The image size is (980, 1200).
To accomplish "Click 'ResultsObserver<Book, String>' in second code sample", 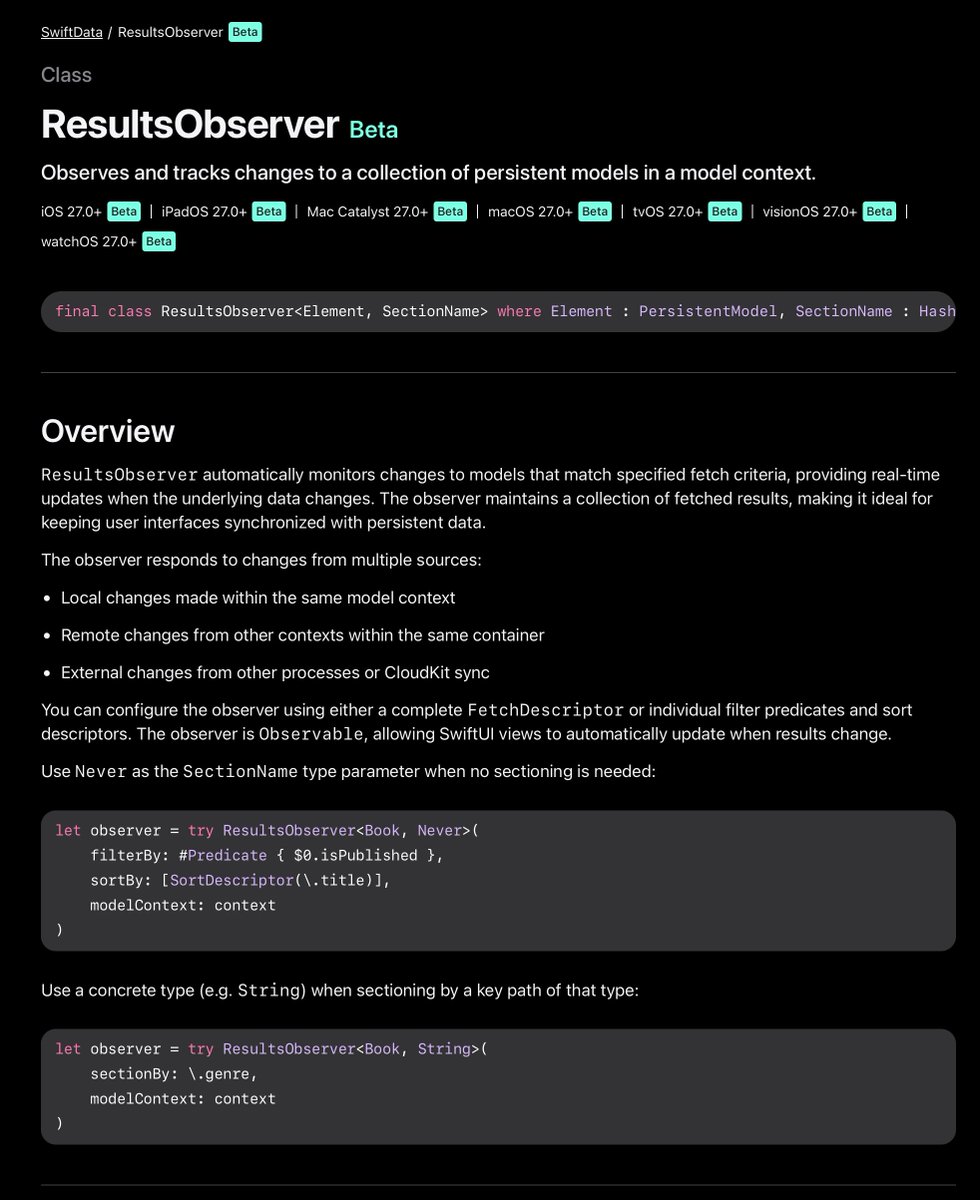I will tap(350, 1049).
